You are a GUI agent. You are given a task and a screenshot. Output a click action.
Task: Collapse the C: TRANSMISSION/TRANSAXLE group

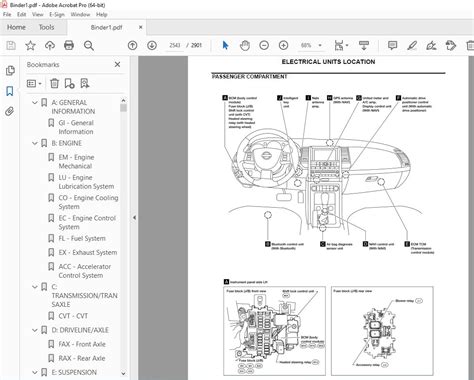[x=35, y=287]
